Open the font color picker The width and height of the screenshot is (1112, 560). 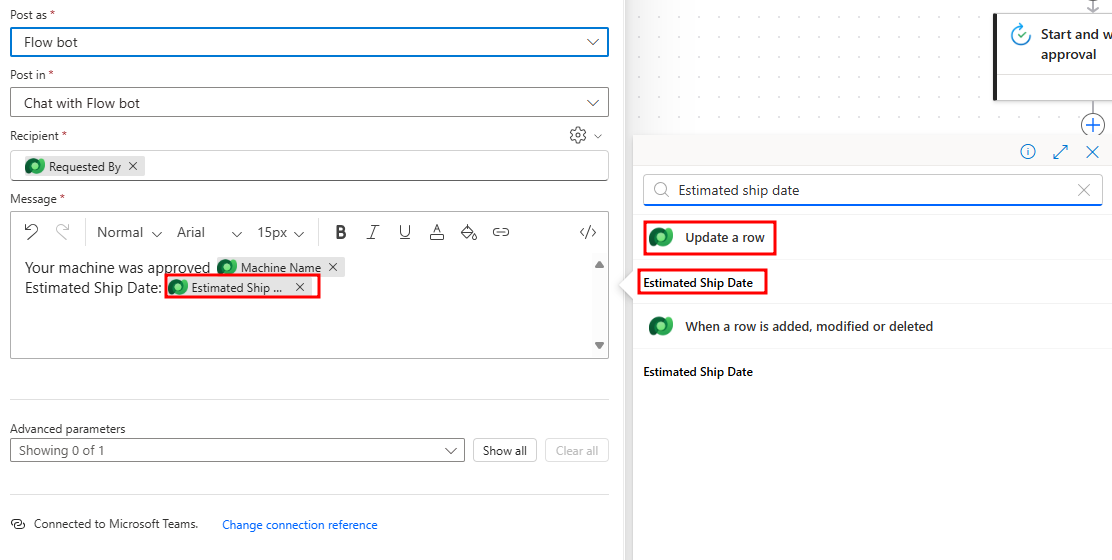(x=437, y=232)
